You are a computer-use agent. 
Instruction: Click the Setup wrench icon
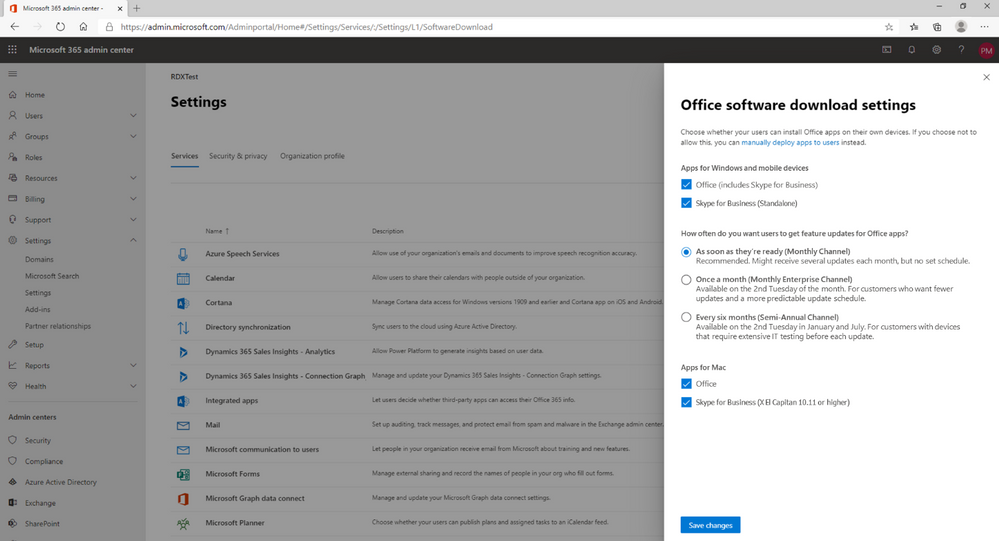pyautogui.click(x=13, y=345)
